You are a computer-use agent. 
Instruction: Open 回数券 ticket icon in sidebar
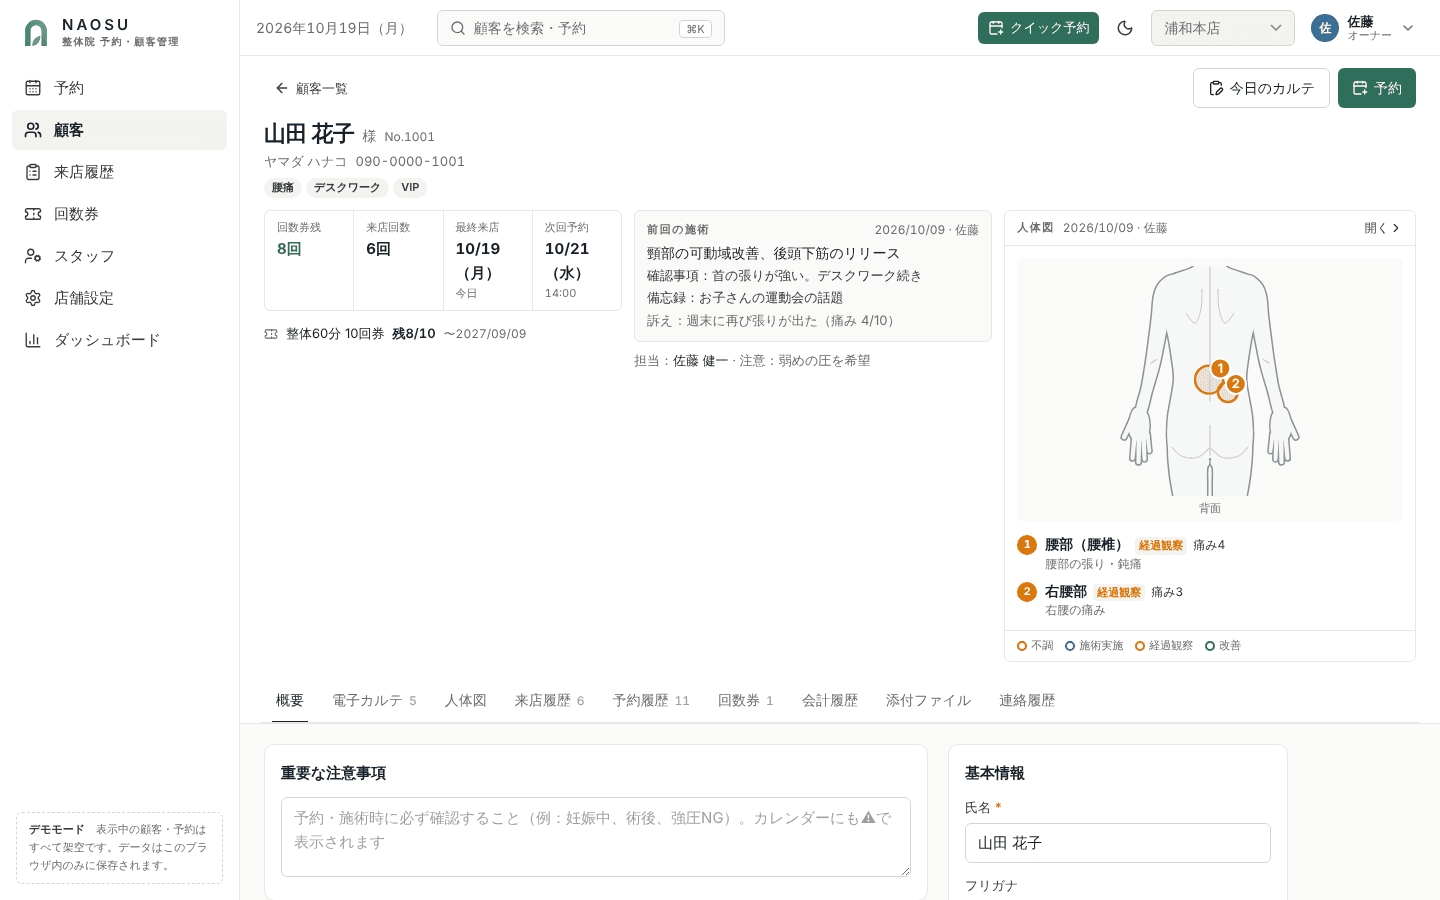pyautogui.click(x=33, y=214)
